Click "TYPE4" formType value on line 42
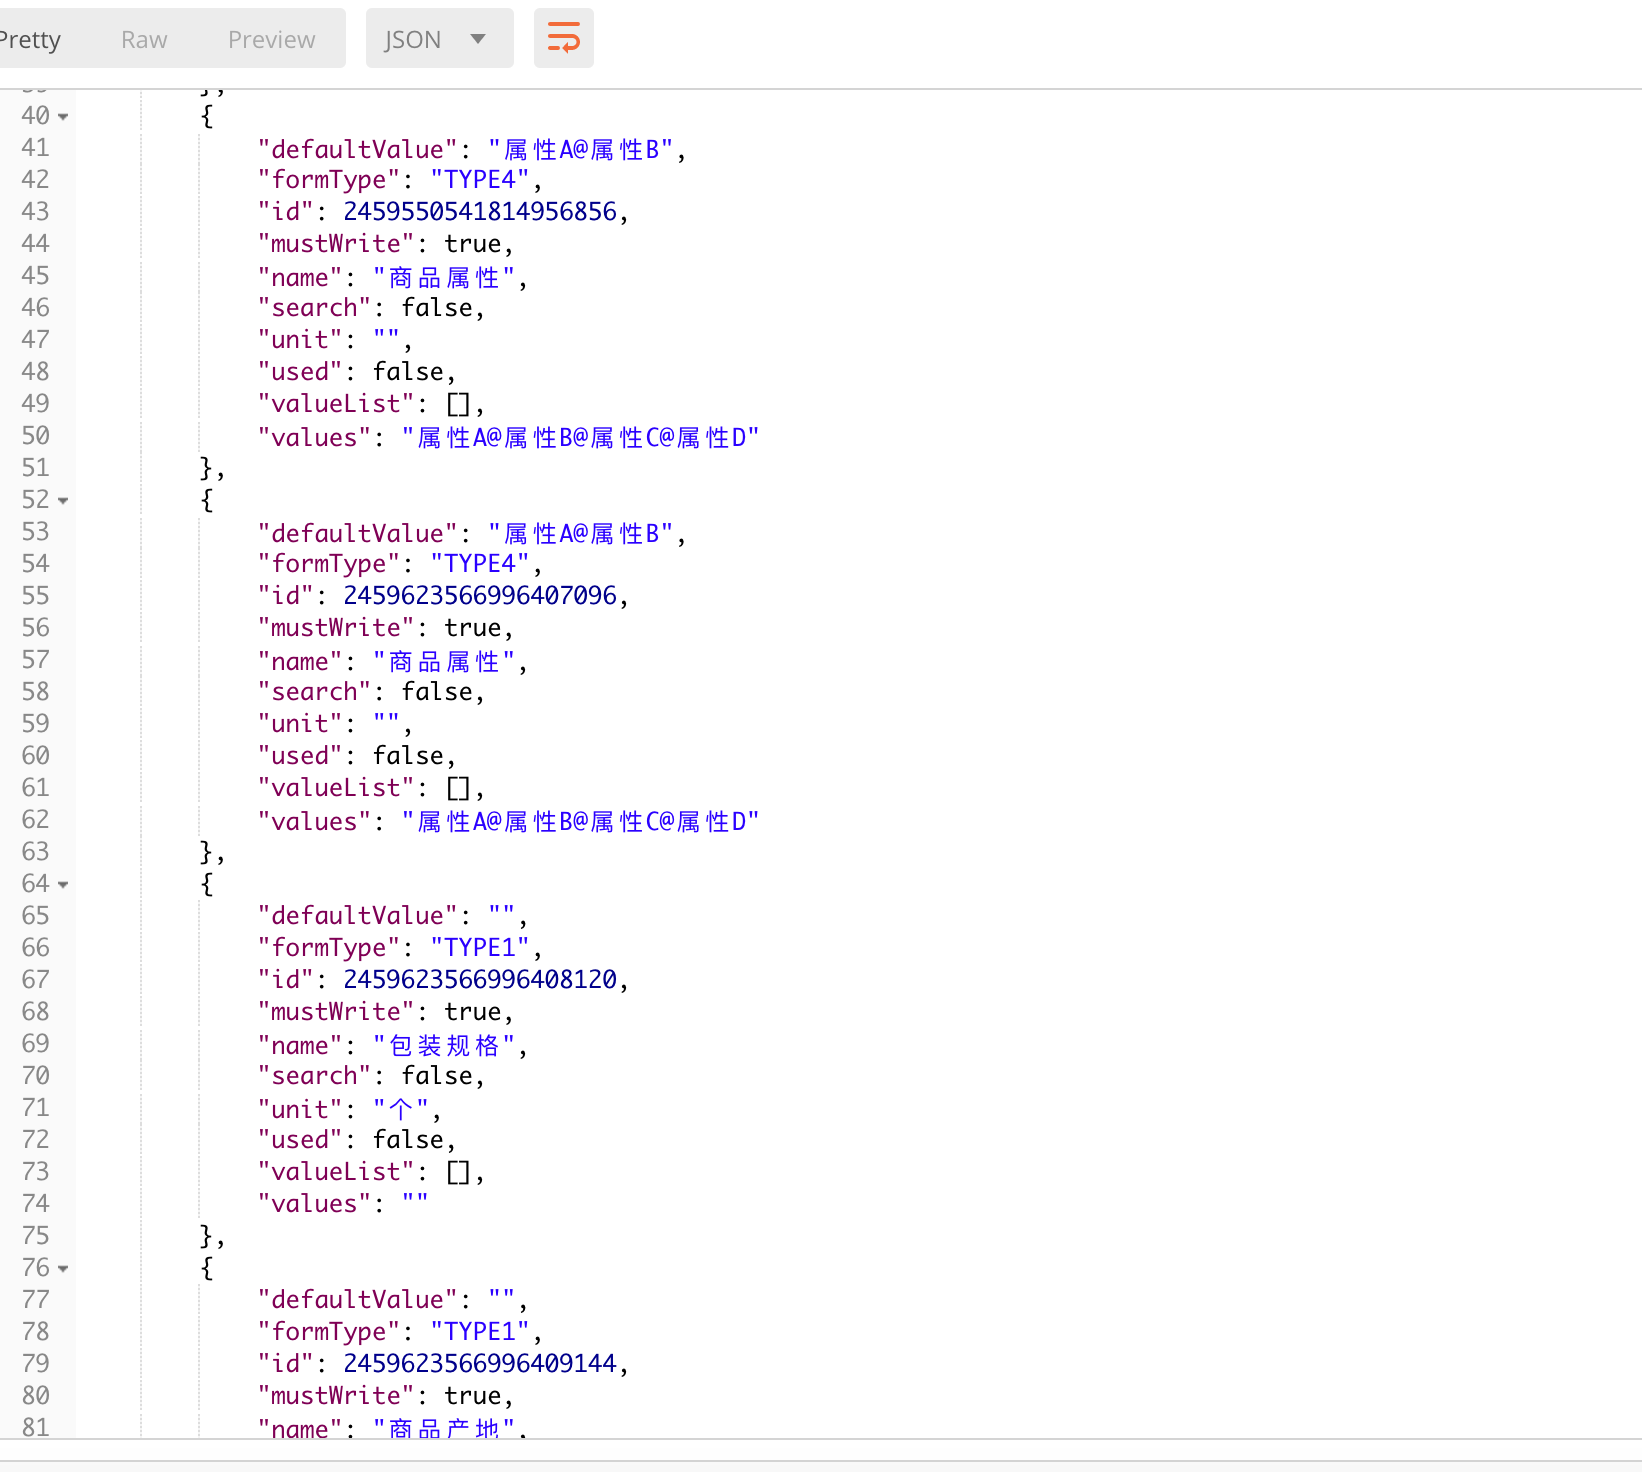This screenshot has width=1642, height=1472. [x=480, y=180]
